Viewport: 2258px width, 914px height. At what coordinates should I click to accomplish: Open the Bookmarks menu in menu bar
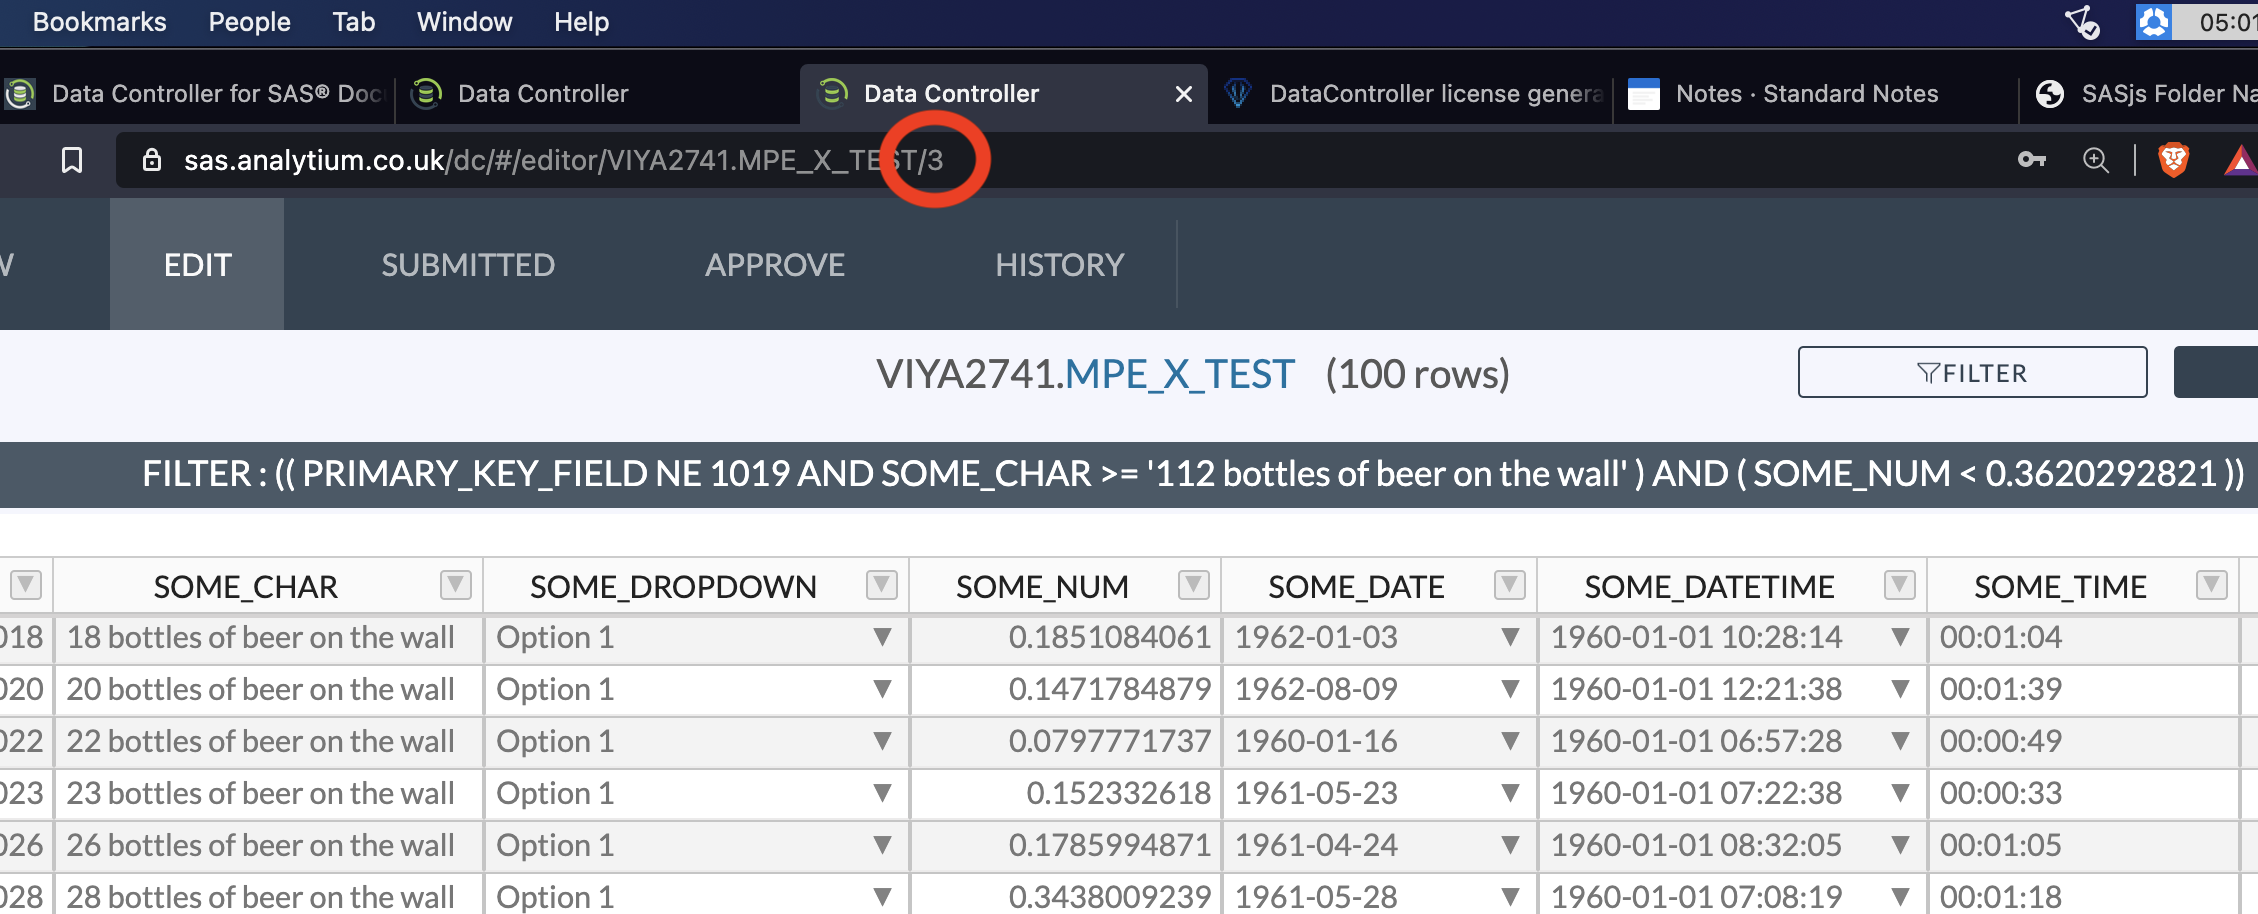[x=99, y=22]
